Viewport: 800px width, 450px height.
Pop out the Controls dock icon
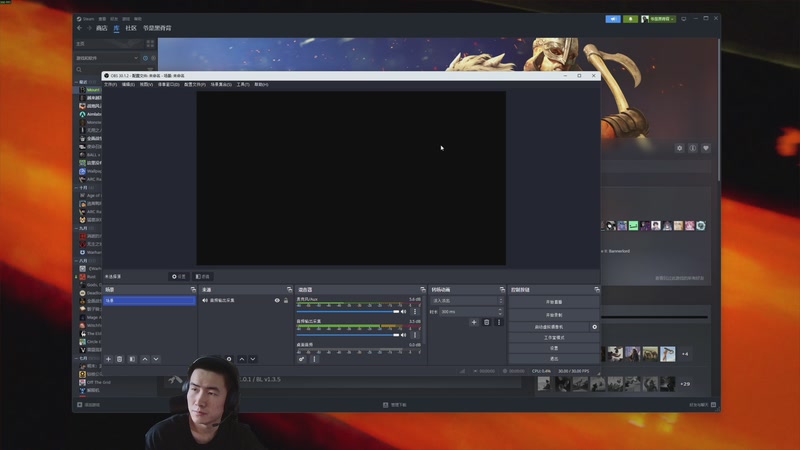coord(596,290)
